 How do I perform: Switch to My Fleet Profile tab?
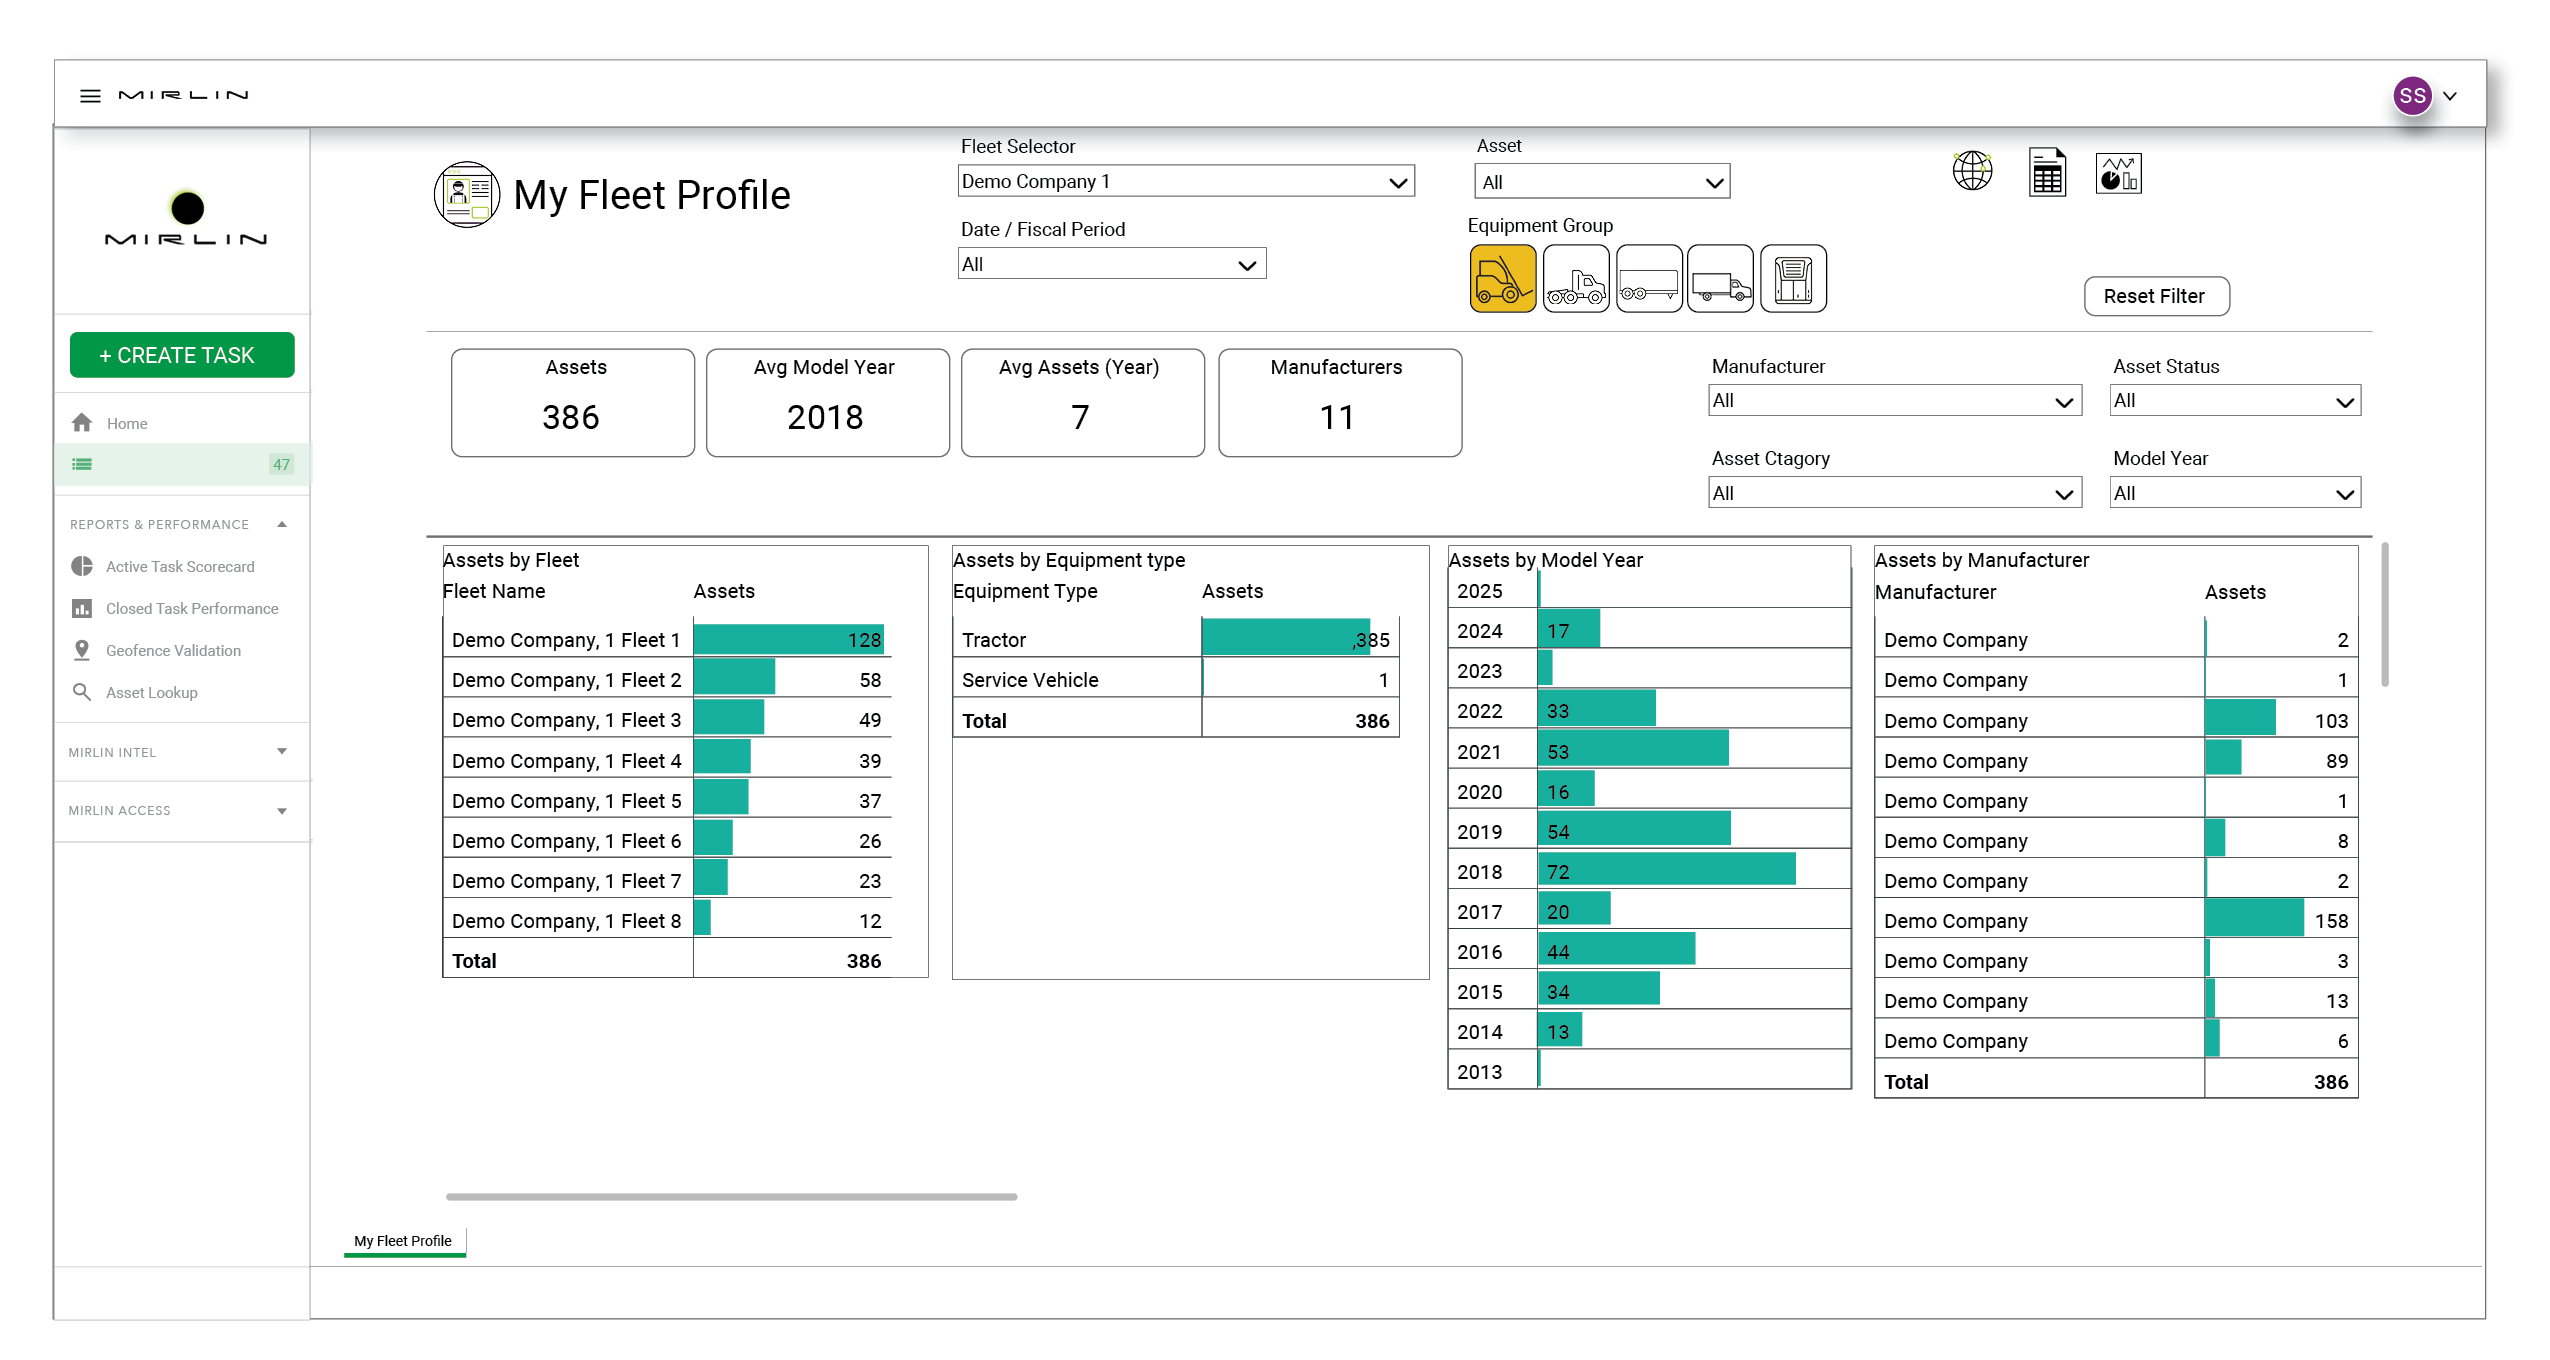tap(403, 1240)
